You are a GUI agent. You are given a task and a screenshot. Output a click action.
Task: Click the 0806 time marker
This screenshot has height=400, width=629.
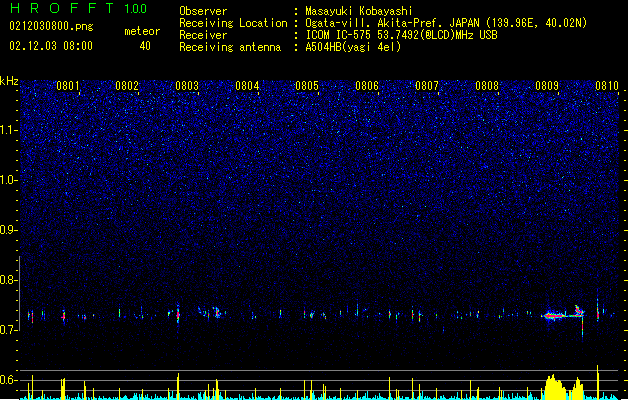367,86
